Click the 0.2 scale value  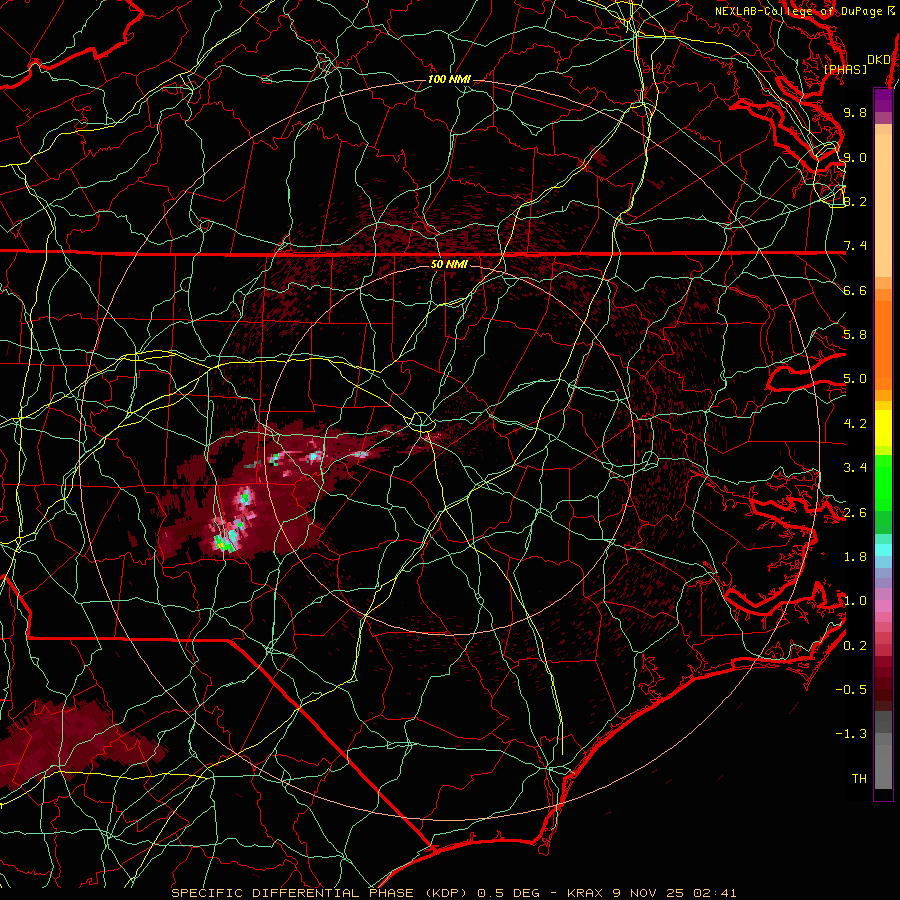855,646
